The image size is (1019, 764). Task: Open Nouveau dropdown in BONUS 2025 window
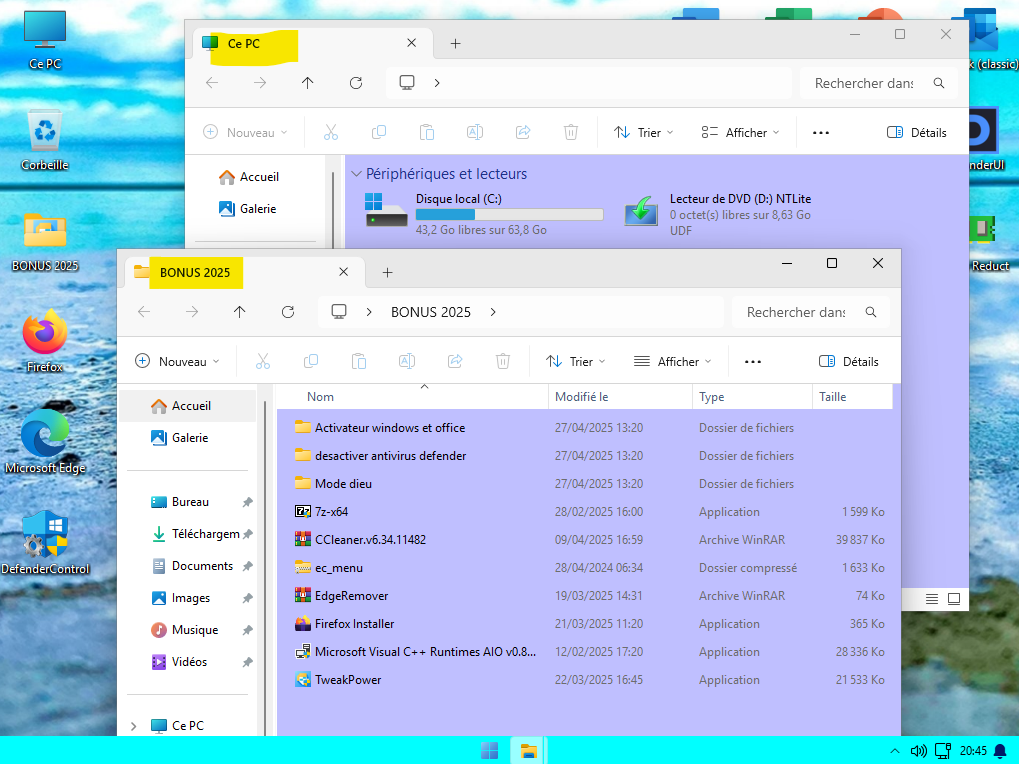pos(177,361)
